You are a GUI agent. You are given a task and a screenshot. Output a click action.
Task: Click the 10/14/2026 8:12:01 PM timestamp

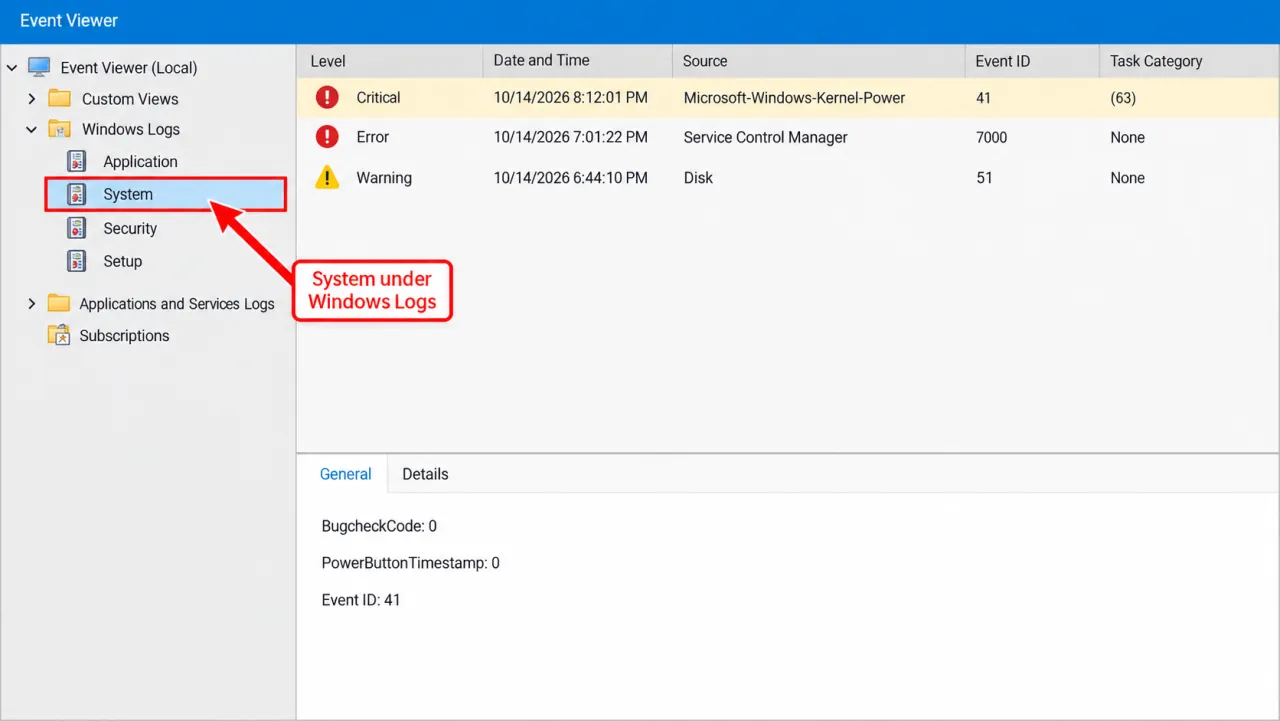571,98
